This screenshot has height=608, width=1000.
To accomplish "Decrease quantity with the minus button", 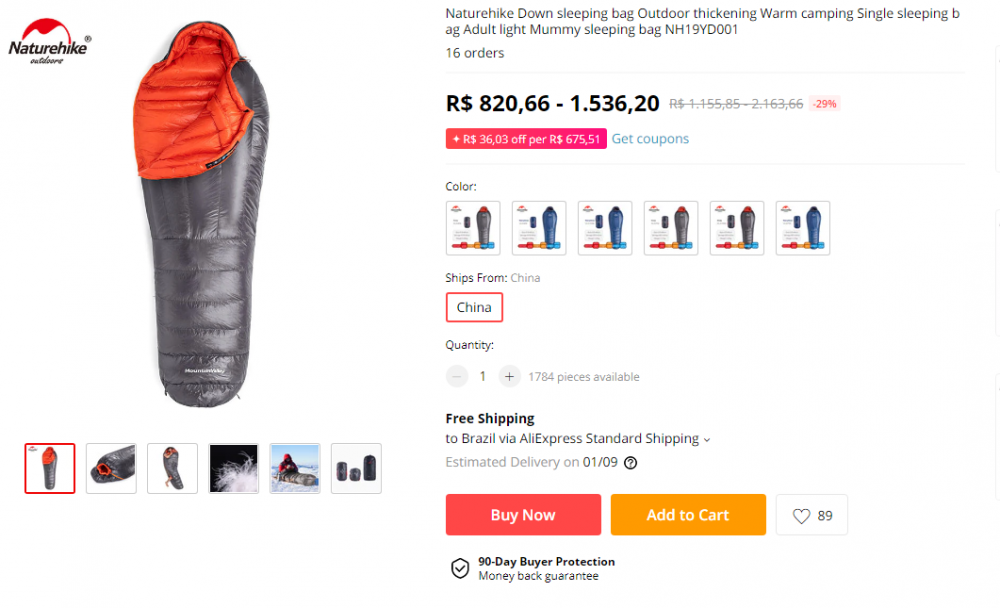I will [457, 377].
